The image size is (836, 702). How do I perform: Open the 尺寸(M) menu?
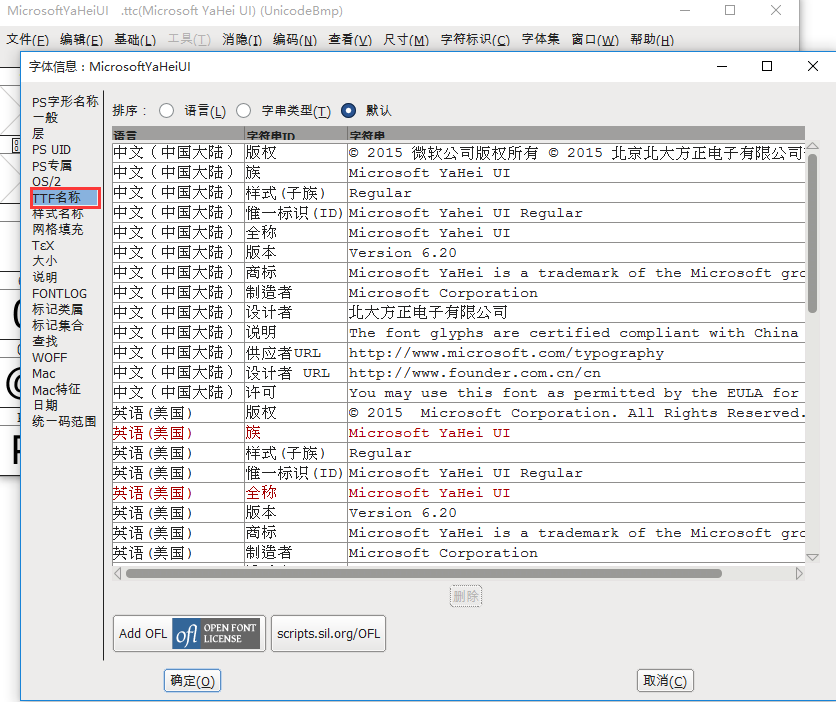click(406, 39)
